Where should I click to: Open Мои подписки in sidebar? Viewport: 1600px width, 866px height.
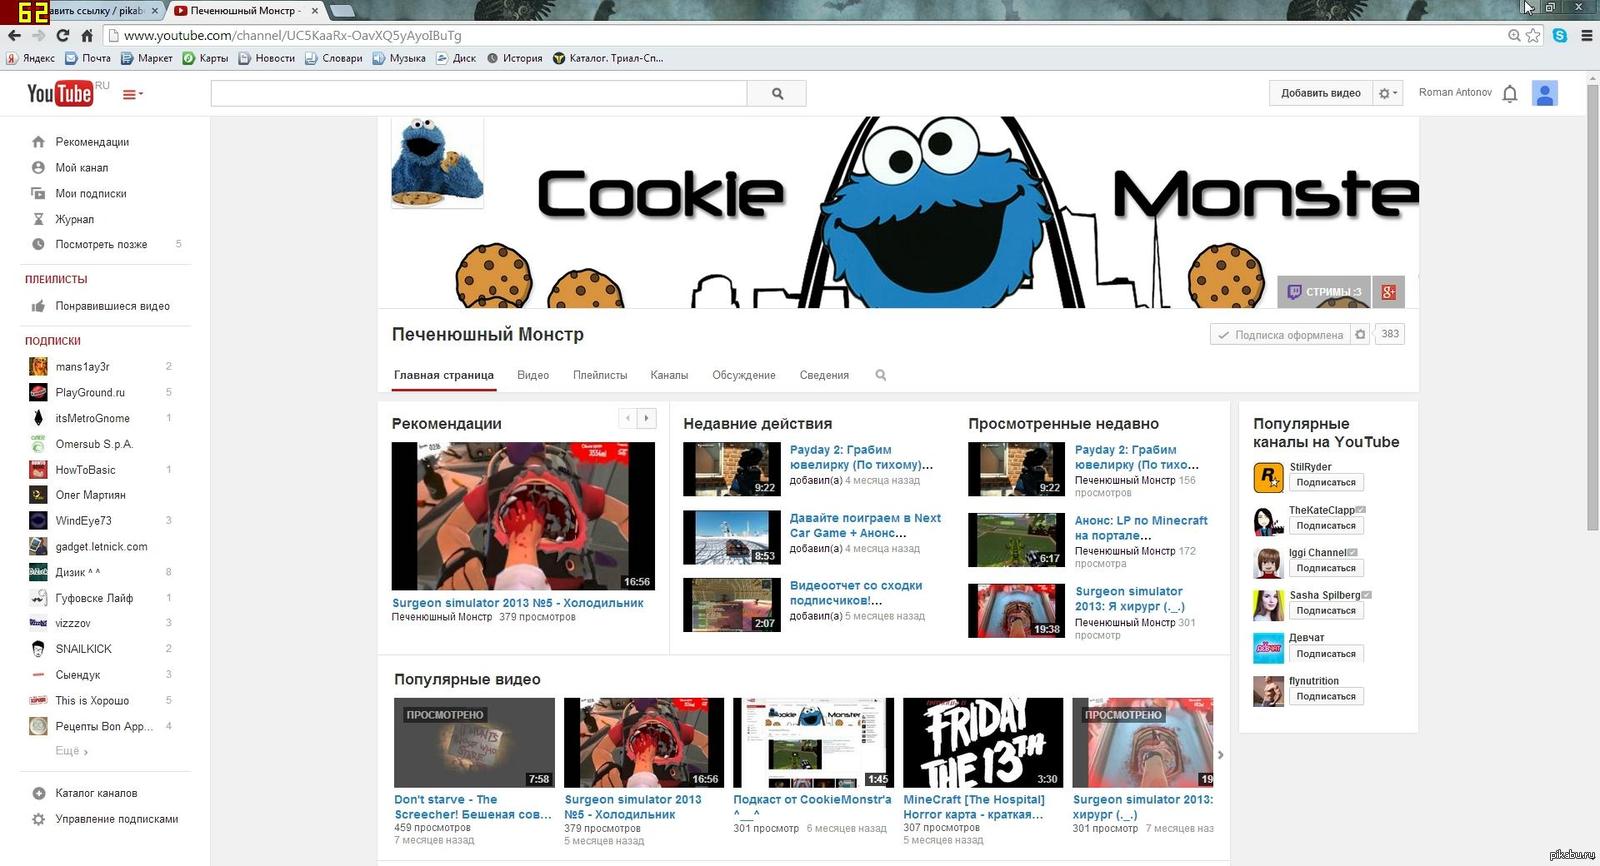91,194
